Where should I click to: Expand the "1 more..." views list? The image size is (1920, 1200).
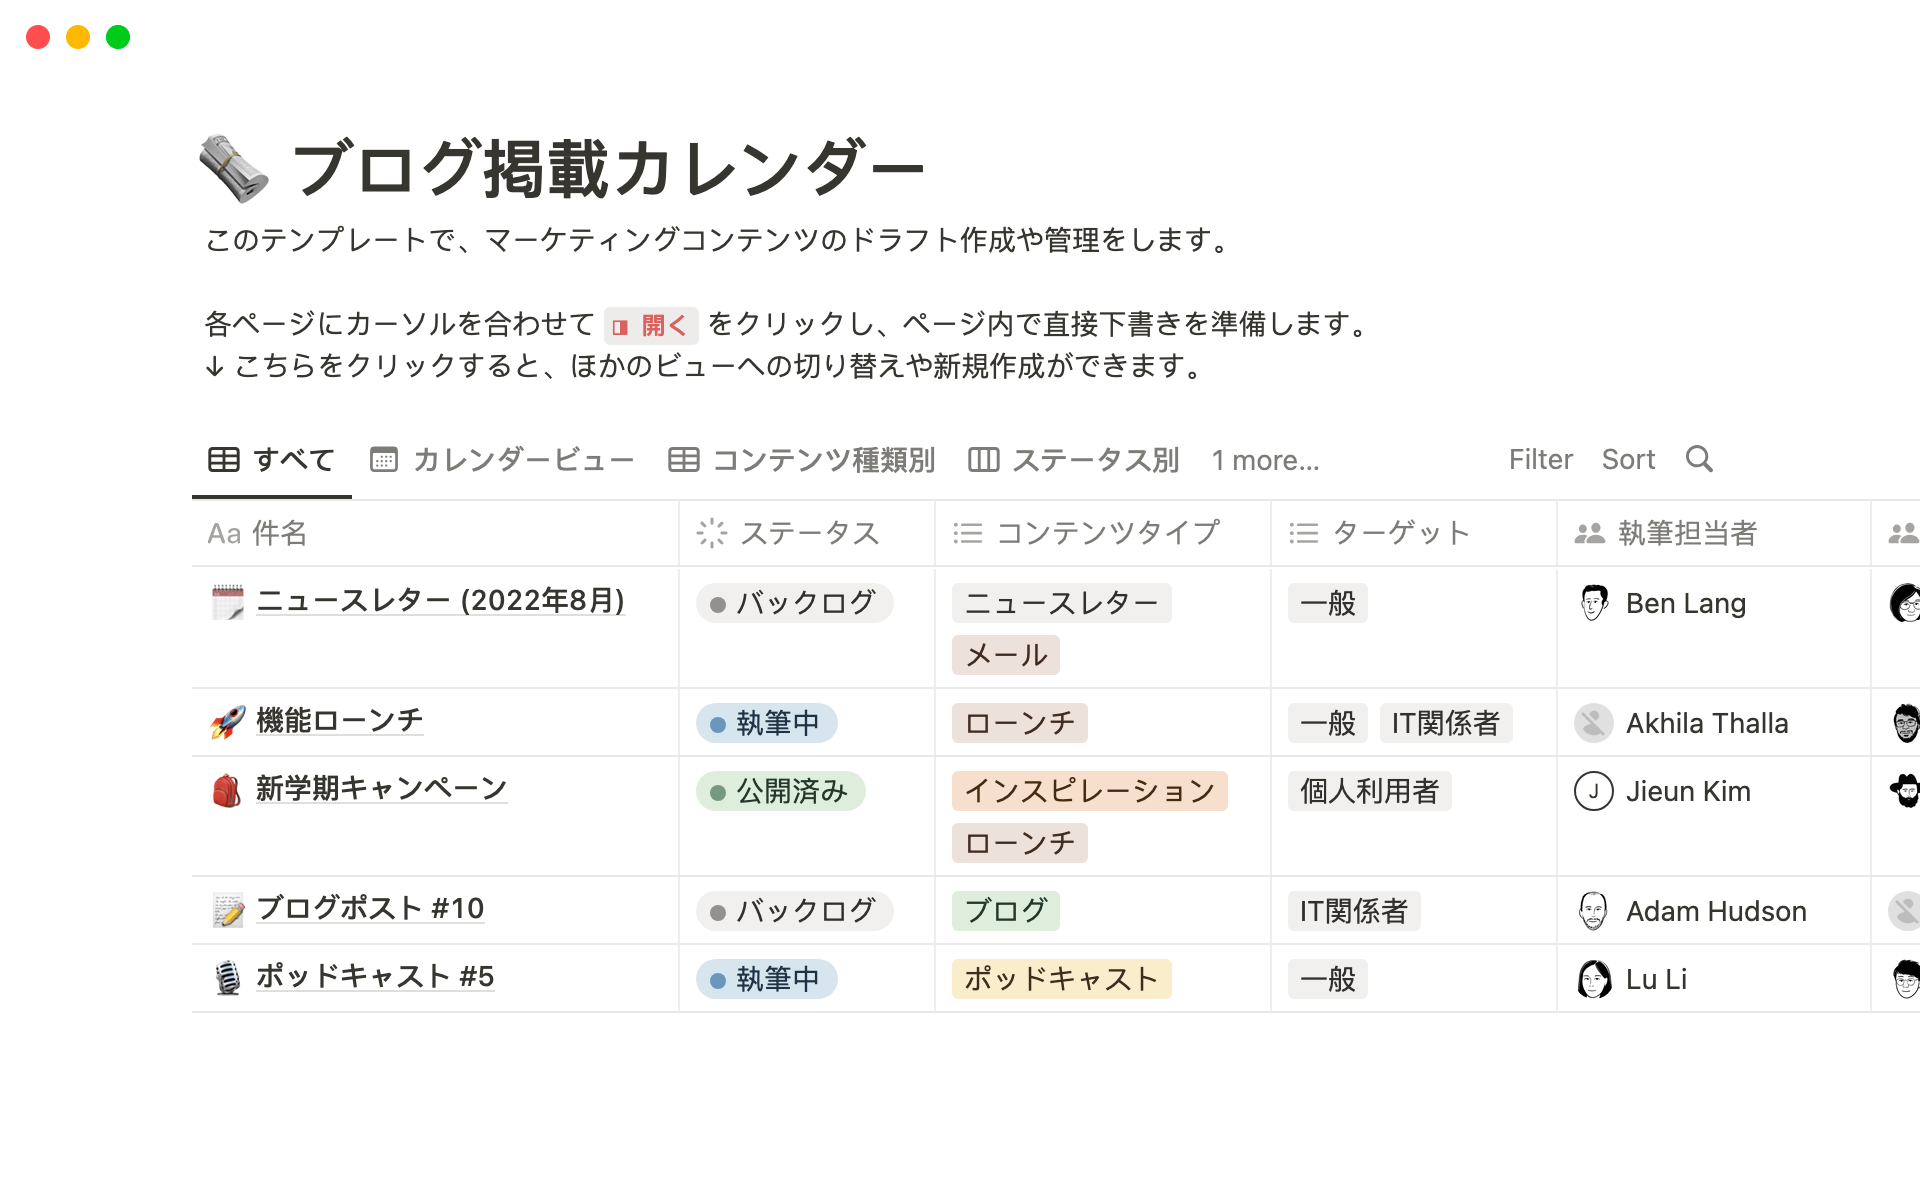click(x=1265, y=460)
